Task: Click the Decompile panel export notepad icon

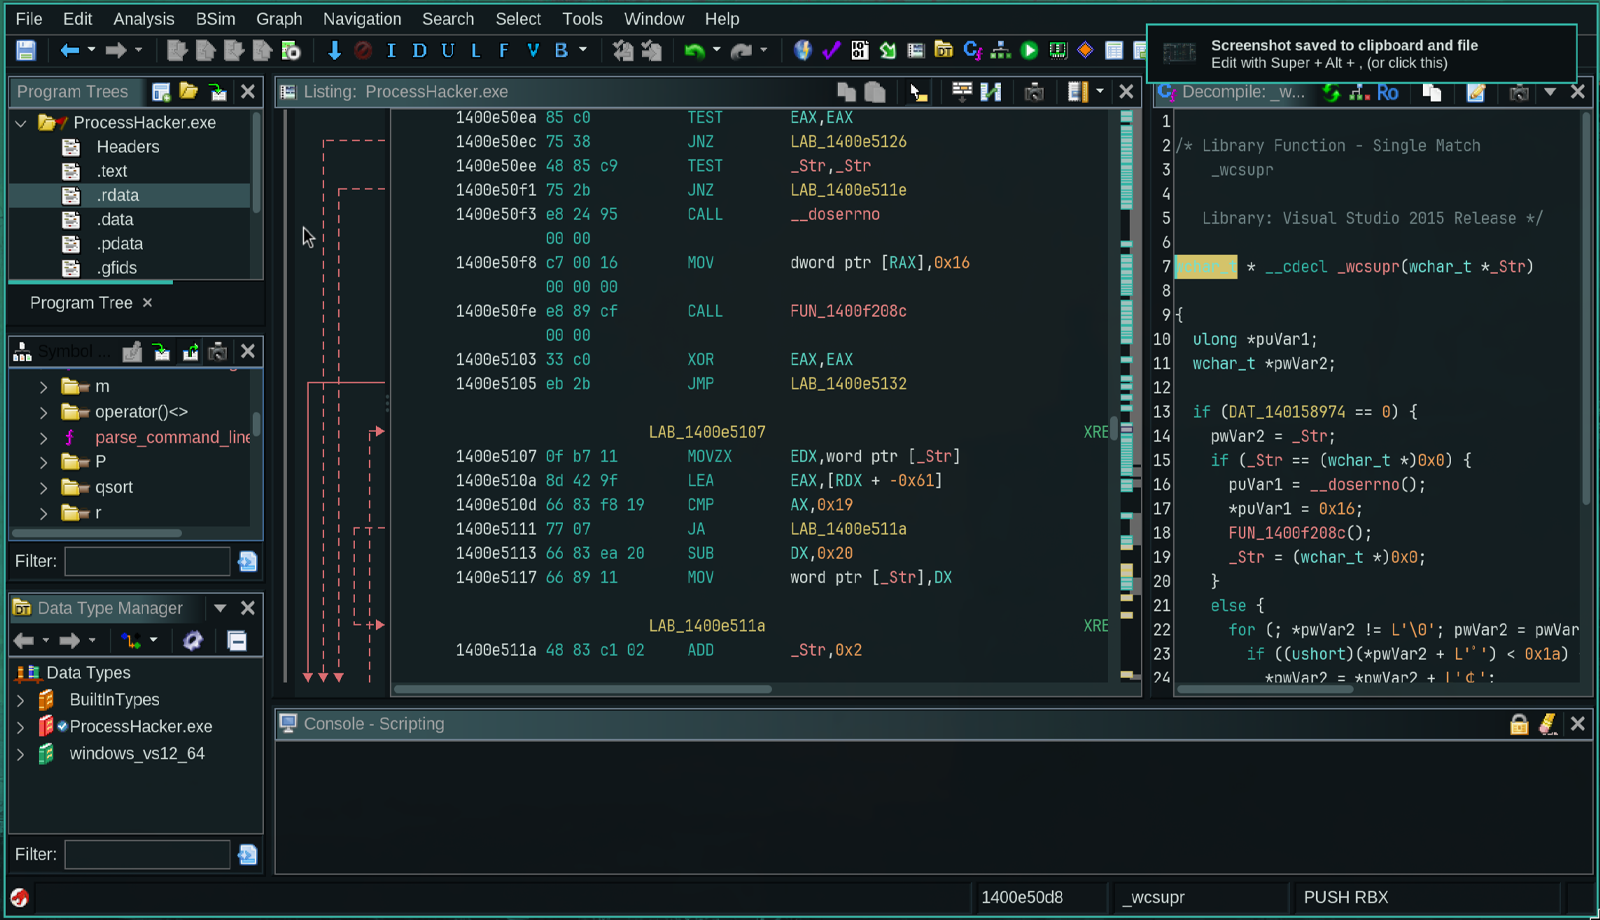Action: (x=1475, y=92)
